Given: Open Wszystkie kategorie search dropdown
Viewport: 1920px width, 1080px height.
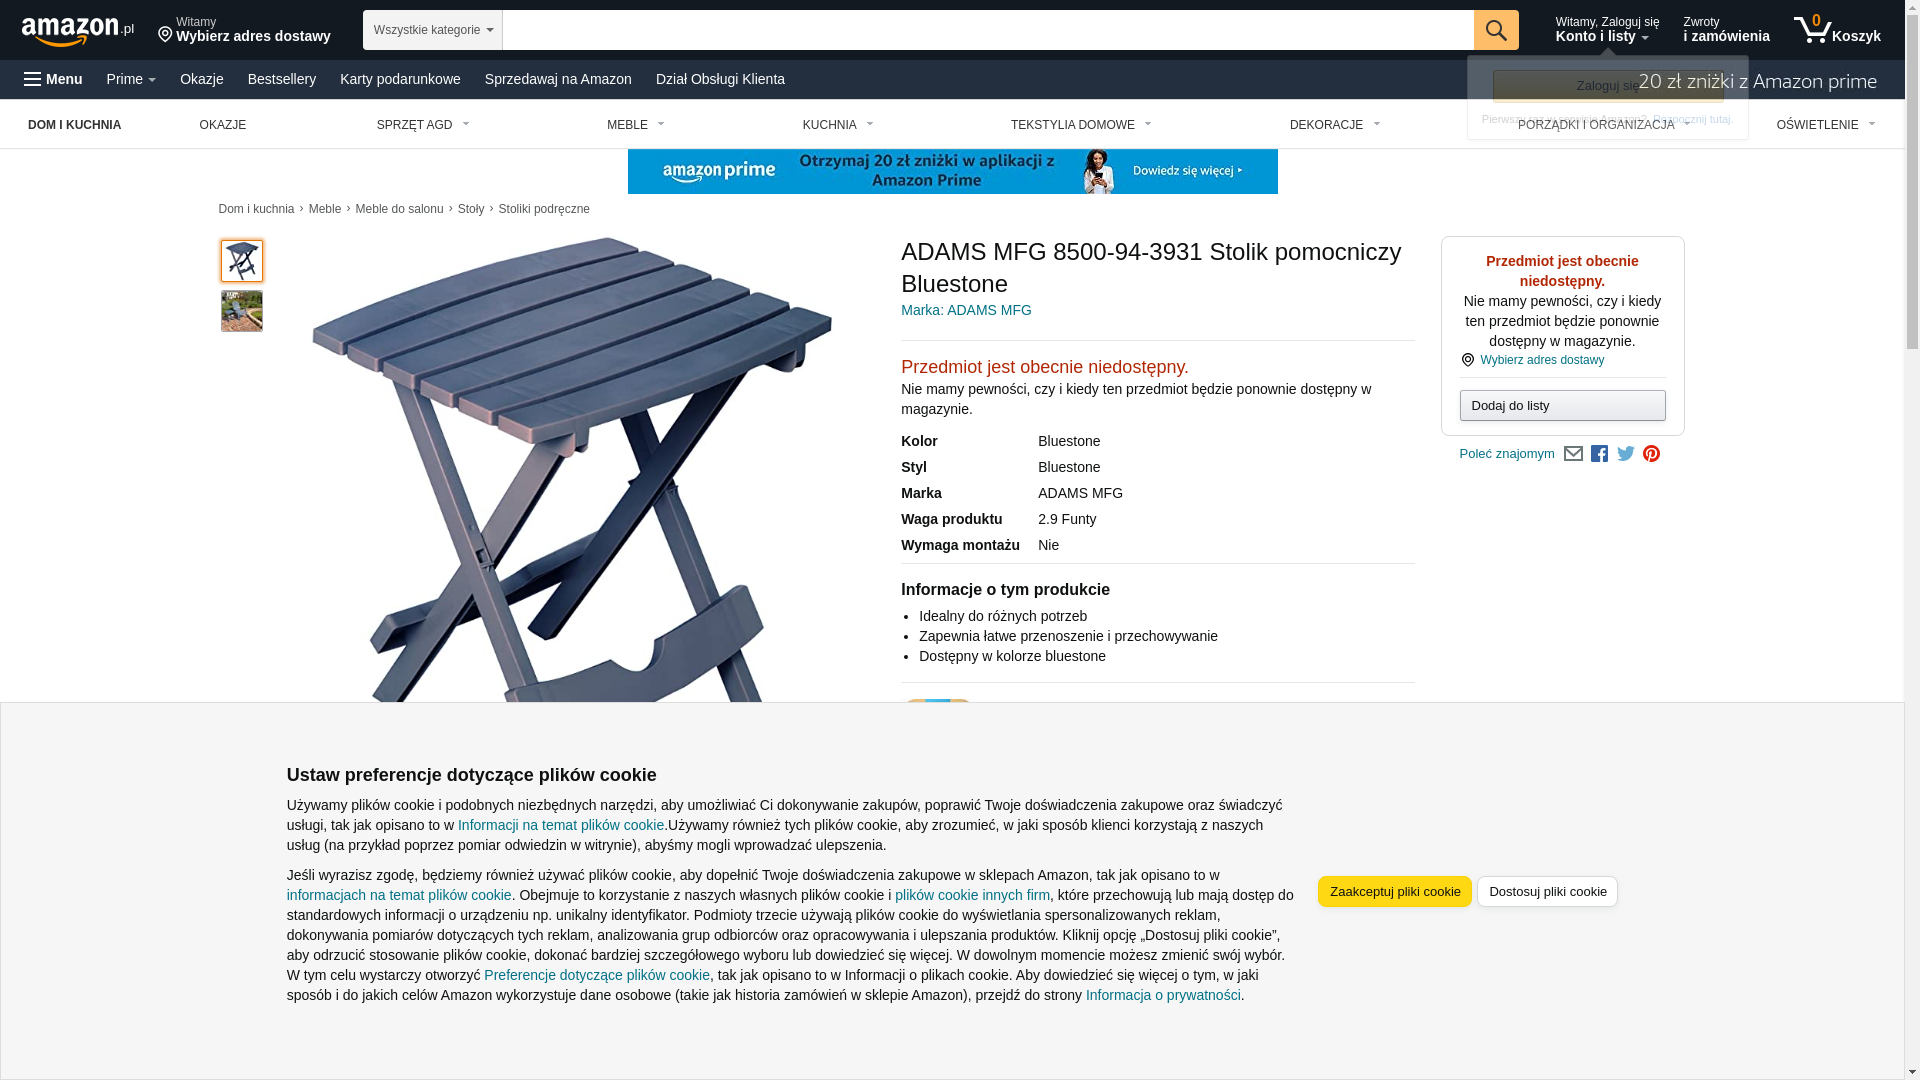Looking at the screenshot, I should 432,30.
